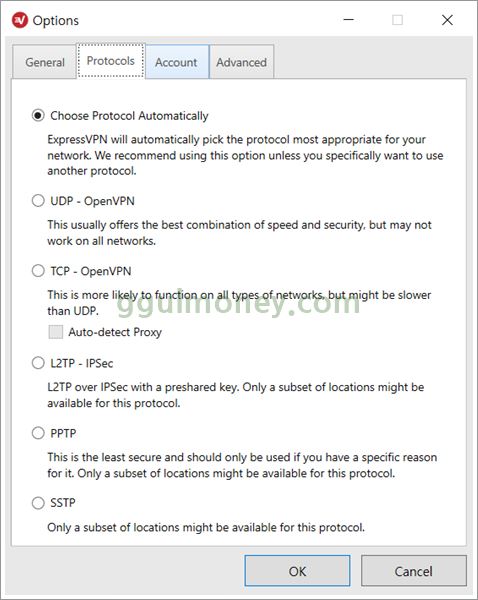Close the Options dialog with the X

[447, 20]
